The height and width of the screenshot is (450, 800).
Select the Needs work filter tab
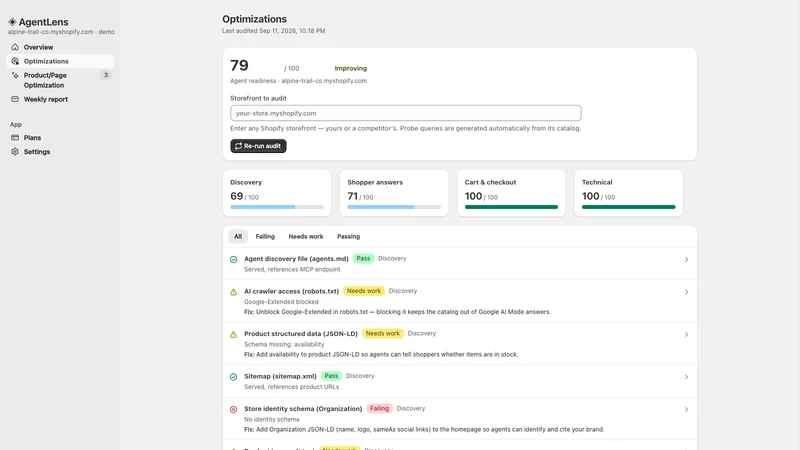click(x=306, y=236)
